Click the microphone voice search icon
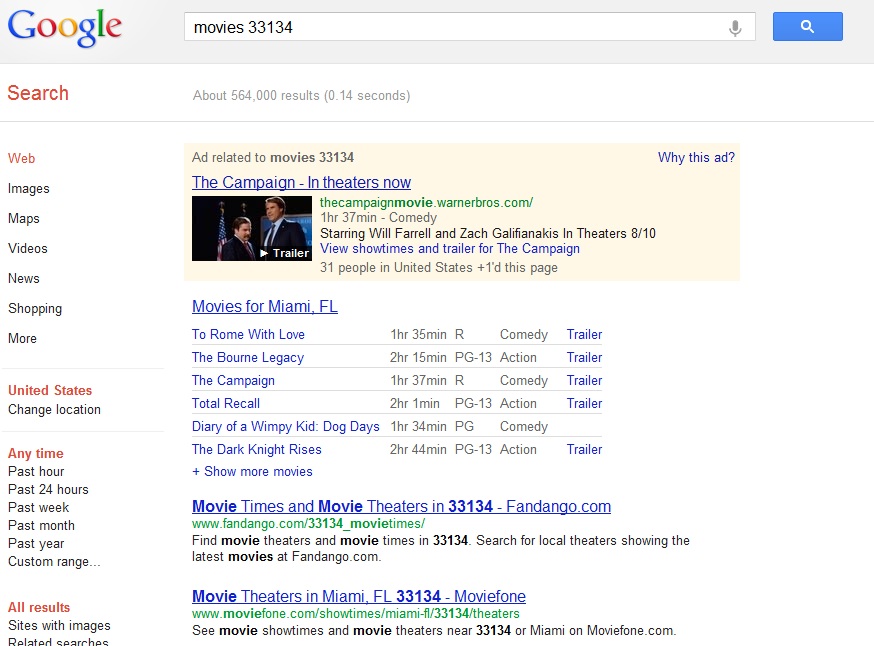 pyautogui.click(x=735, y=27)
